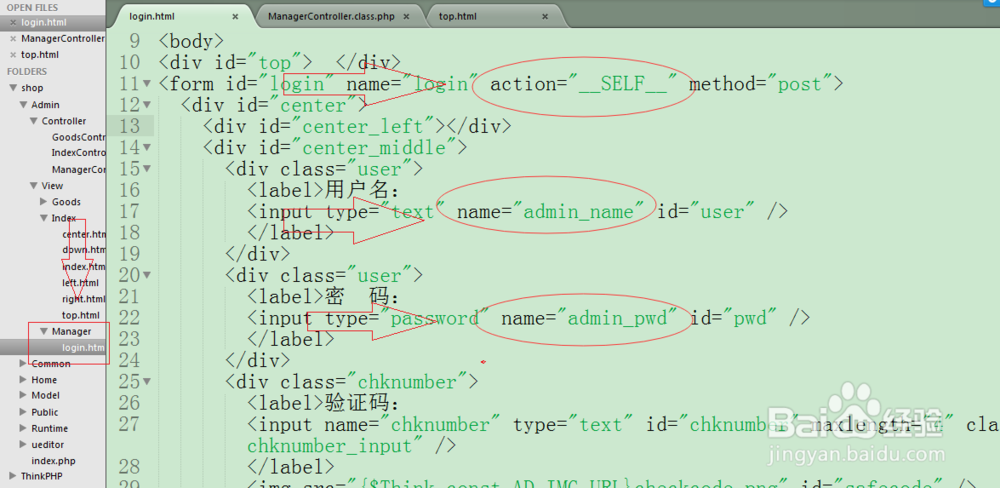The width and height of the screenshot is (1000, 488).
Task: Expand the ThinkPHP folder
Action: point(13,476)
